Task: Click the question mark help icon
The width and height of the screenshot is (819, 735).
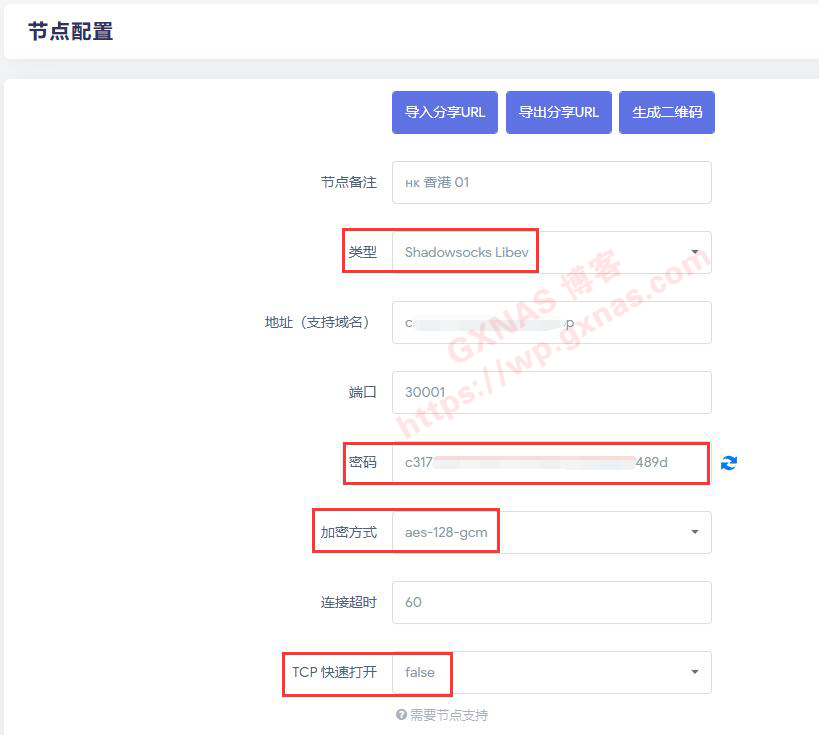Action: pyautogui.click(x=401, y=715)
